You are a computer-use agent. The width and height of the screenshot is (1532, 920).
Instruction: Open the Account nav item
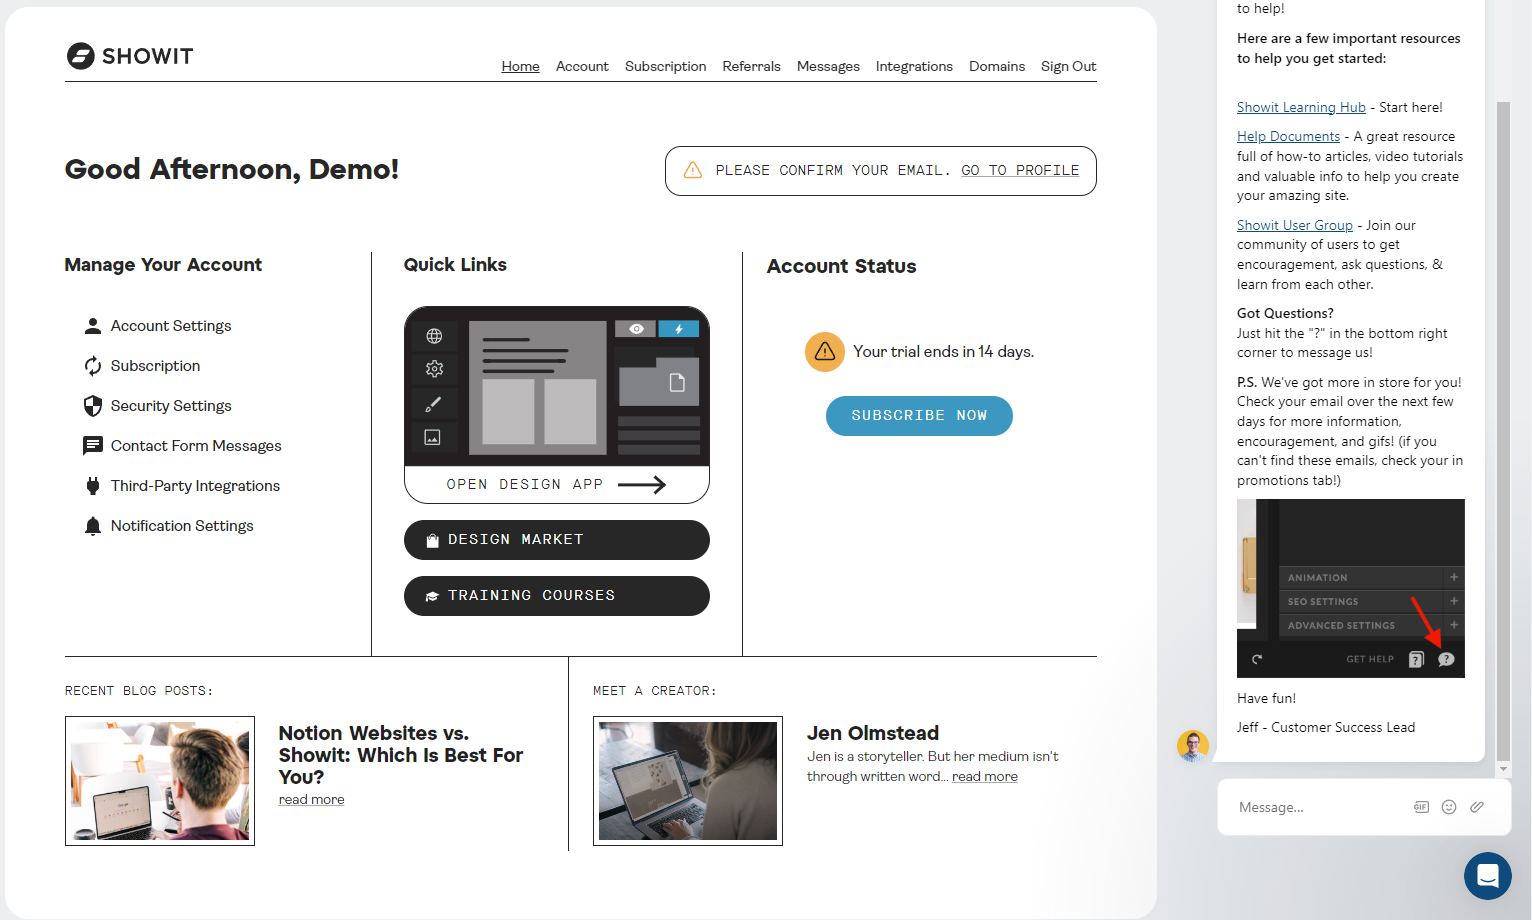click(x=582, y=66)
